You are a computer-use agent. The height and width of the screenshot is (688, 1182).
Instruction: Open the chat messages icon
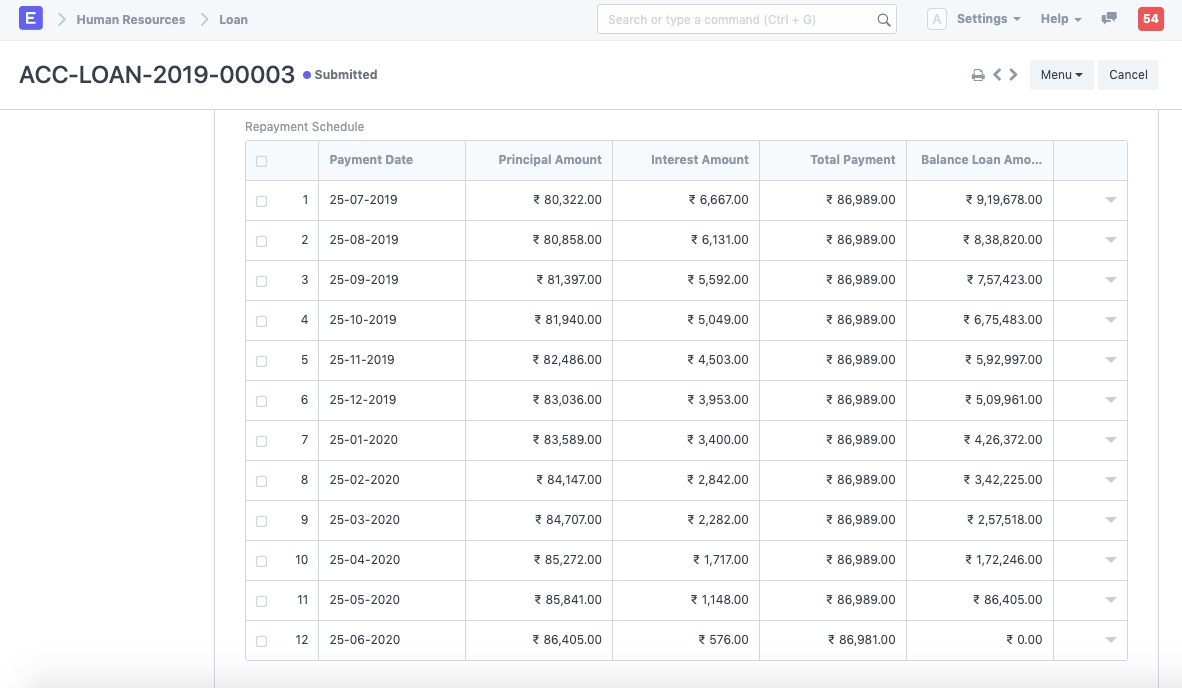[x=1109, y=19]
